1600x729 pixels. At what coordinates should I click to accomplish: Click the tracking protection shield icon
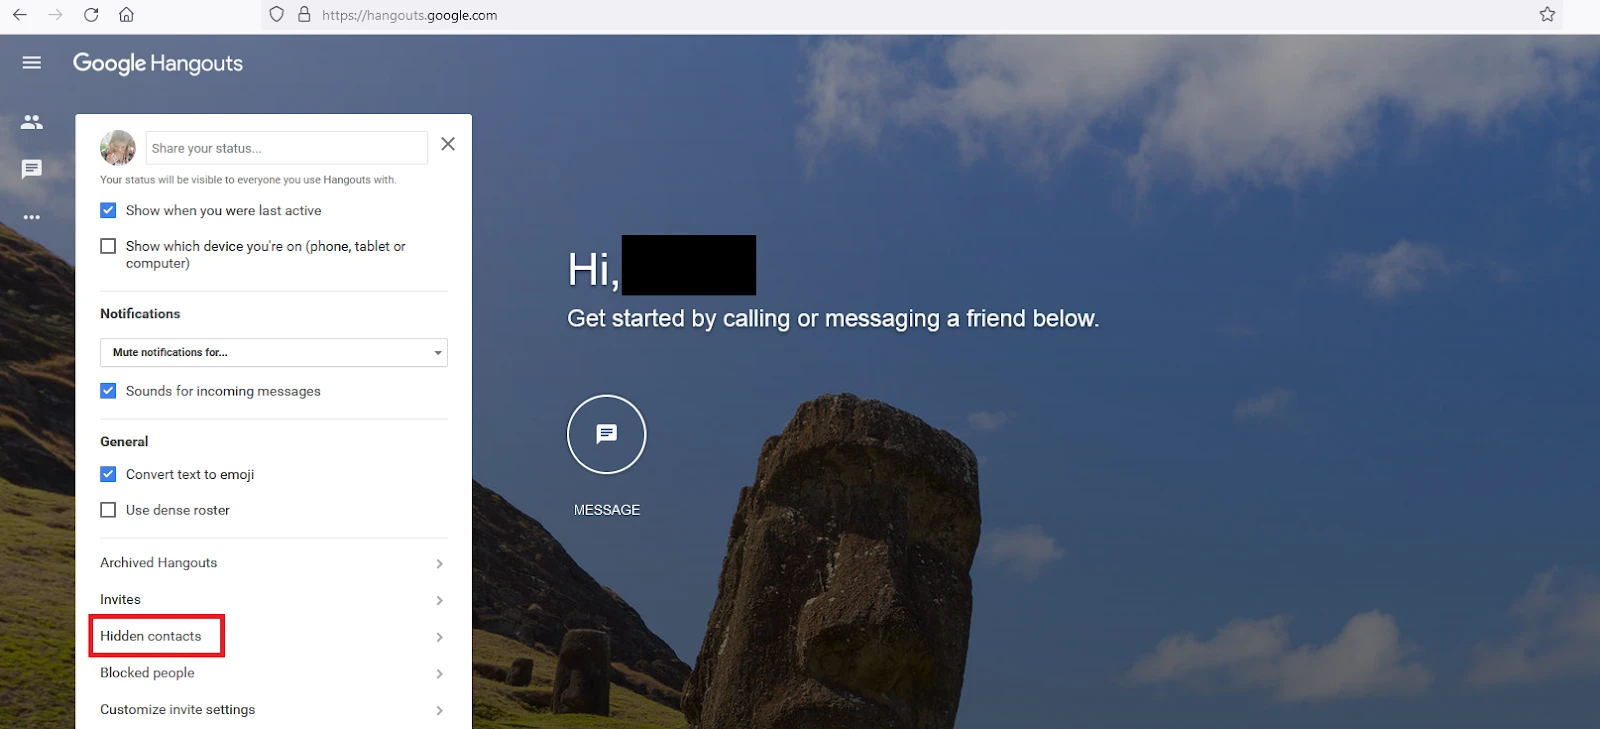[x=277, y=15]
